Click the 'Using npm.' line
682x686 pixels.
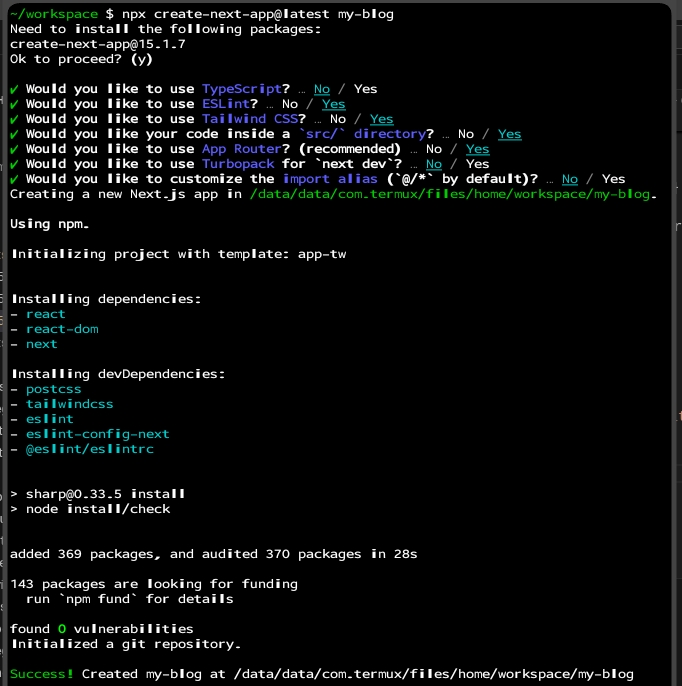click(x=49, y=224)
